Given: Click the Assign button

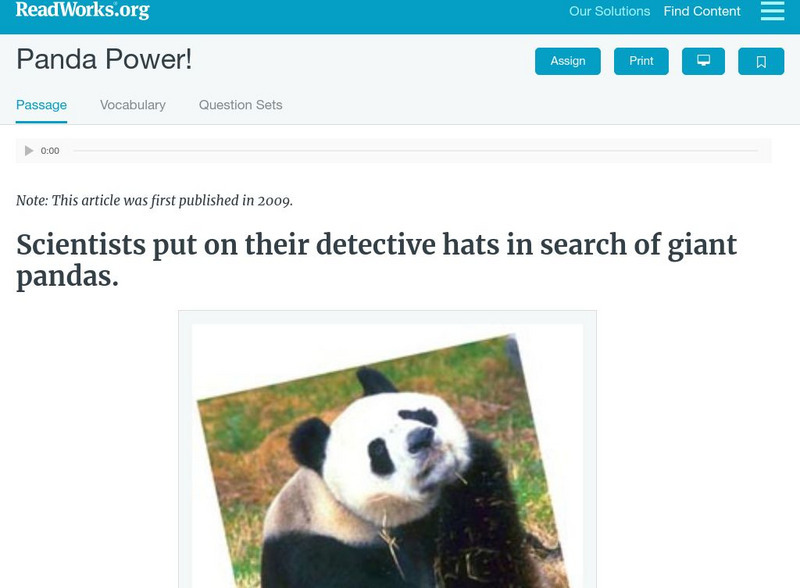Looking at the screenshot, I should tap(567, 60).
